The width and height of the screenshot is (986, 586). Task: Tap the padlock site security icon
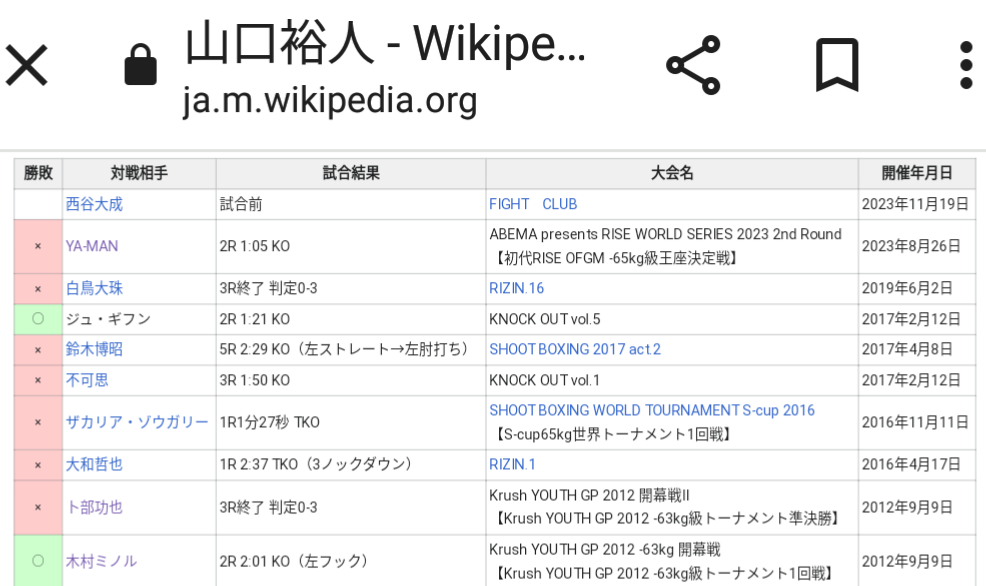tap(140, 64)
